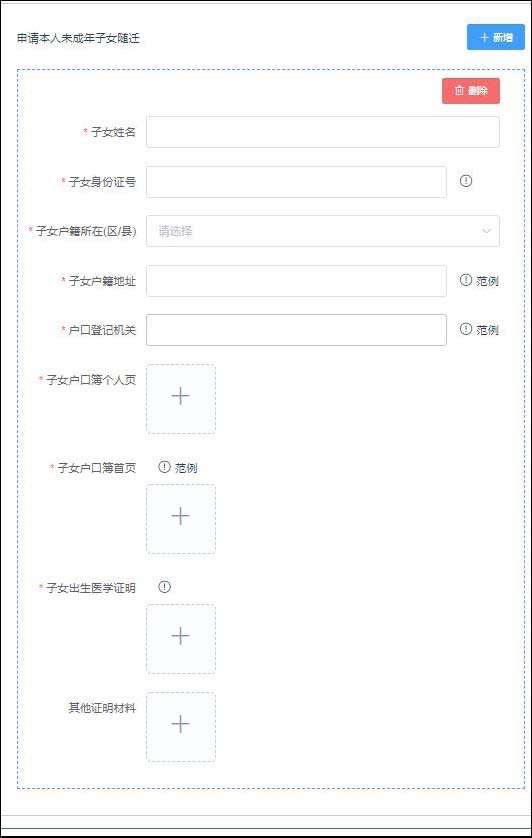The height and width of the screenshot is (838, 532).
Task: Open the 范例 link for 子女户籍地址
Action: pos(487,281)
